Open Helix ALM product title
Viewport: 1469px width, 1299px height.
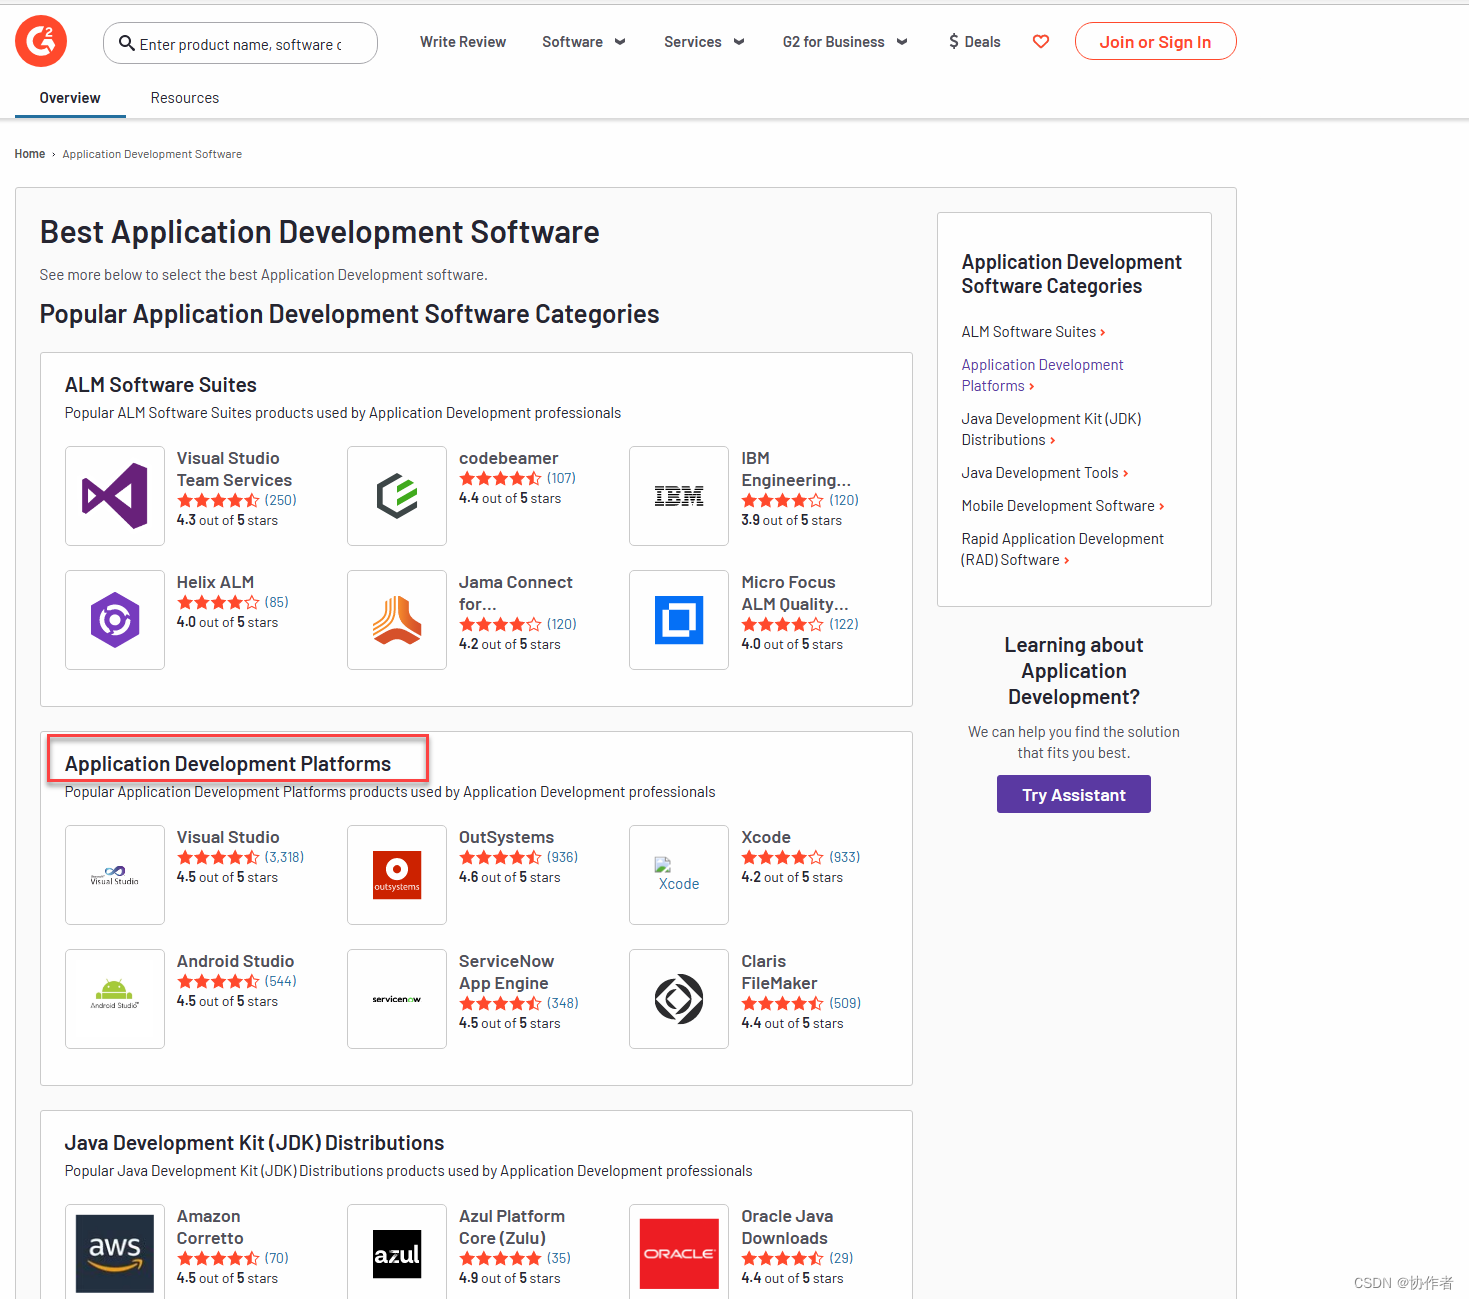(215, 582)
